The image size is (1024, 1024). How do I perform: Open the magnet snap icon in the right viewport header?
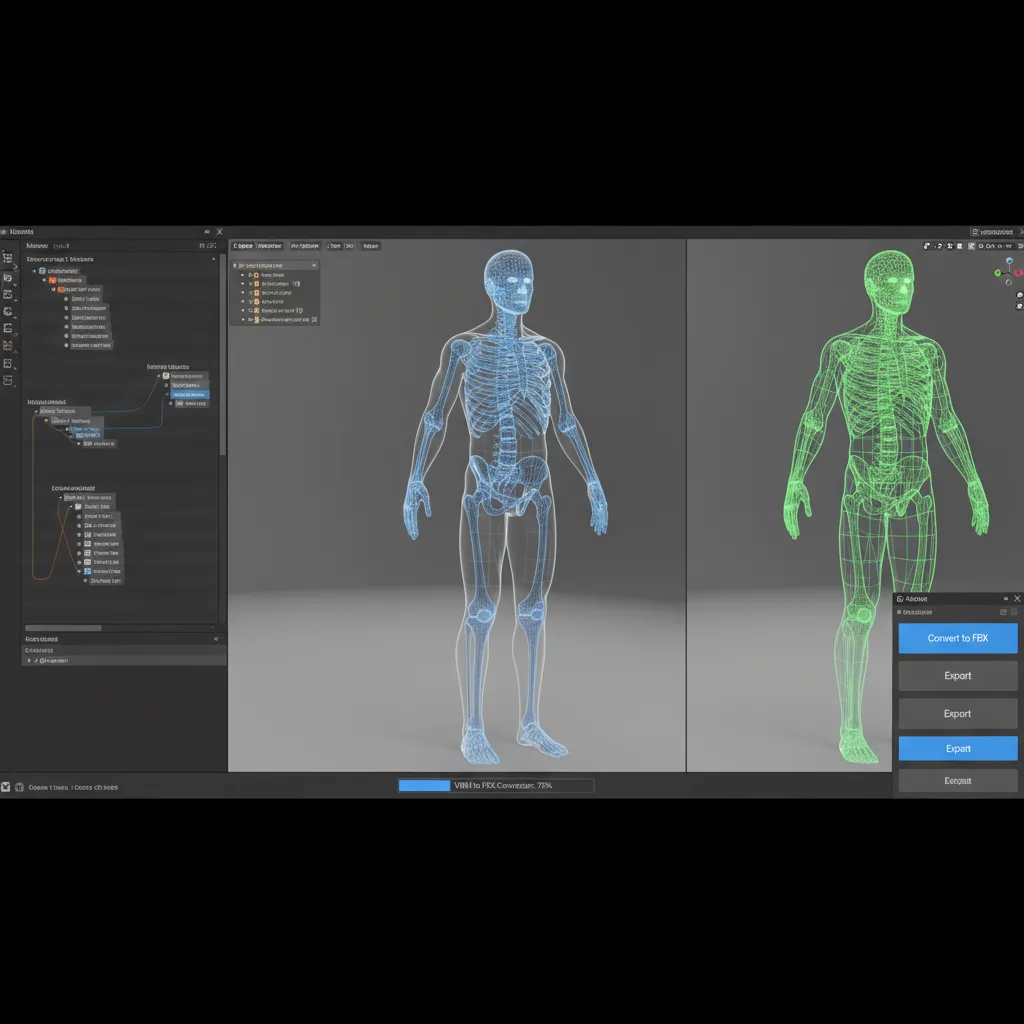tap(939, 246)
